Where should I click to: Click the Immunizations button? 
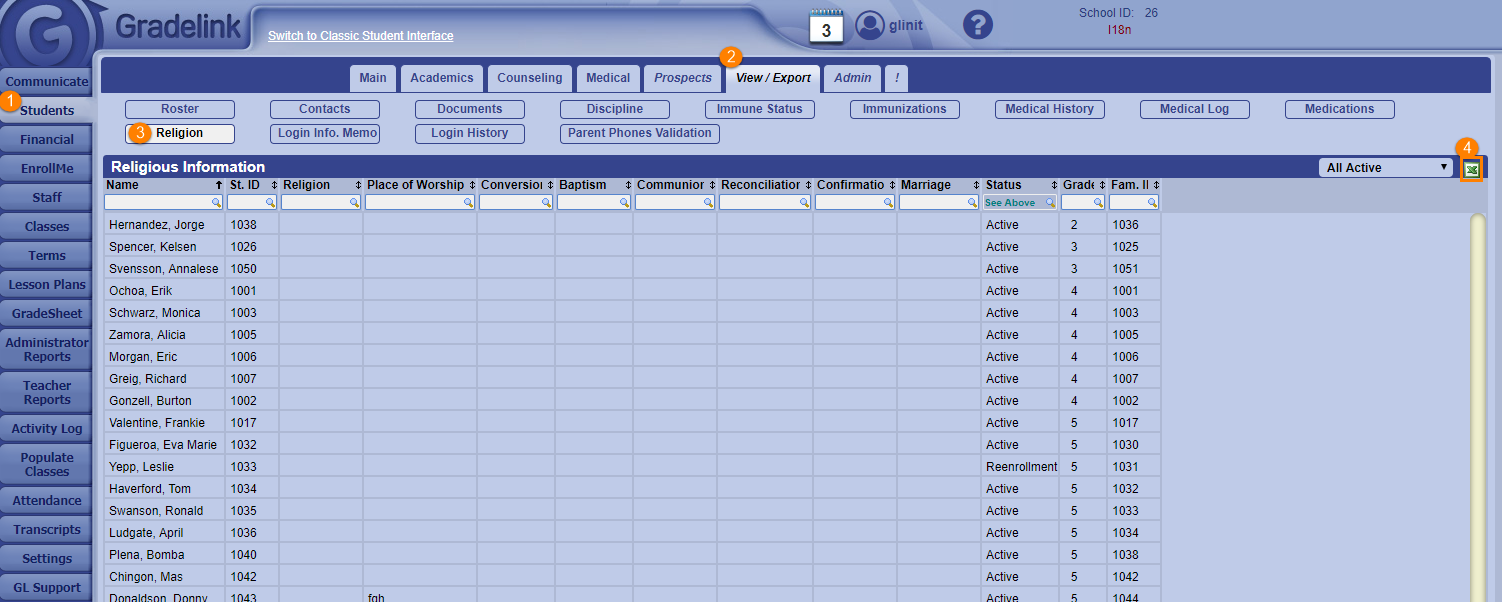904,109
